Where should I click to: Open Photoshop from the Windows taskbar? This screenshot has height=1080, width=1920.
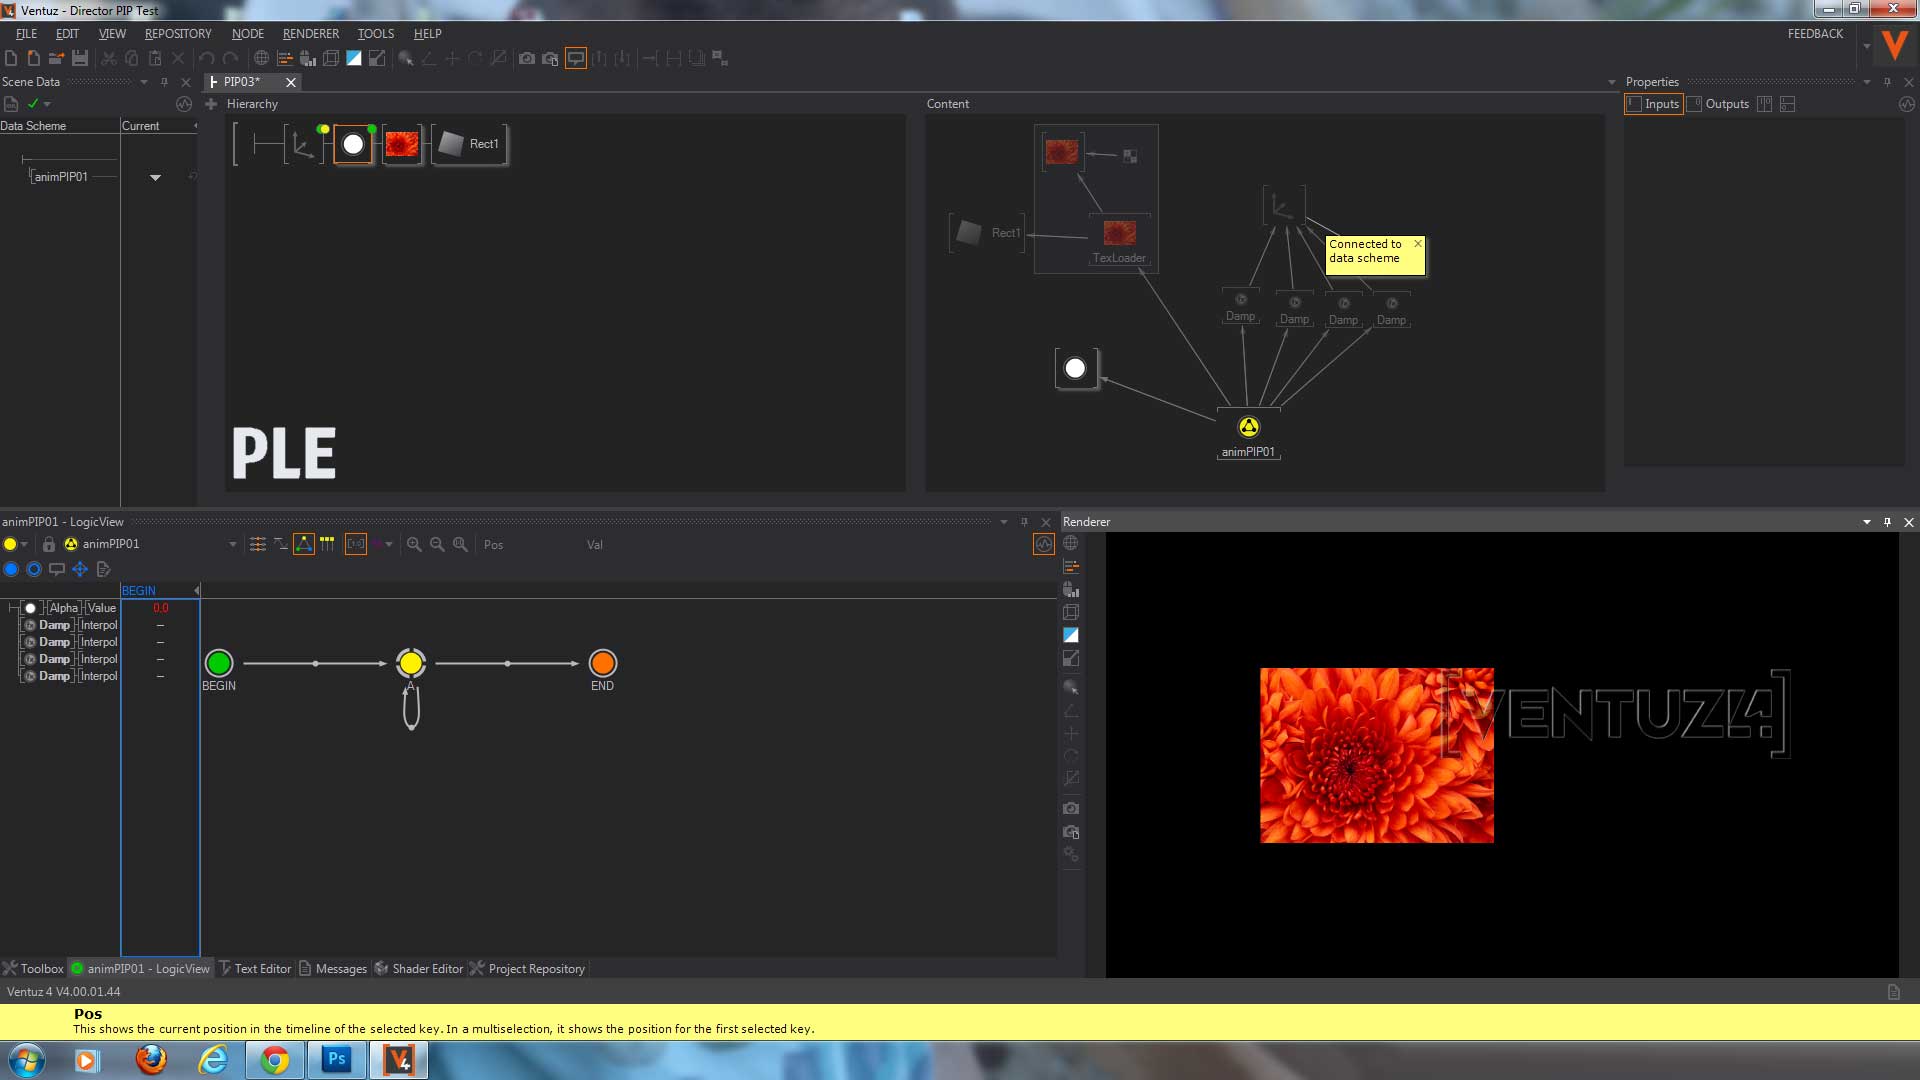point(336,1059)
